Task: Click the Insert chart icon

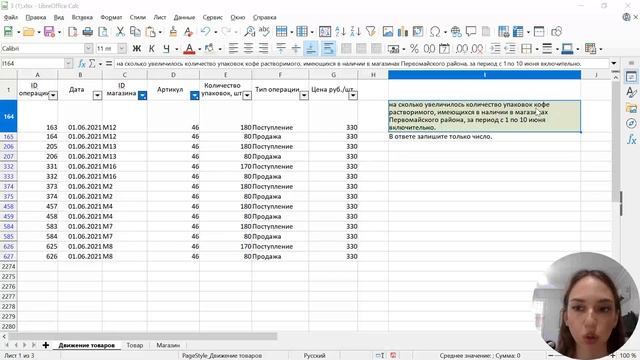Action: 403,31
